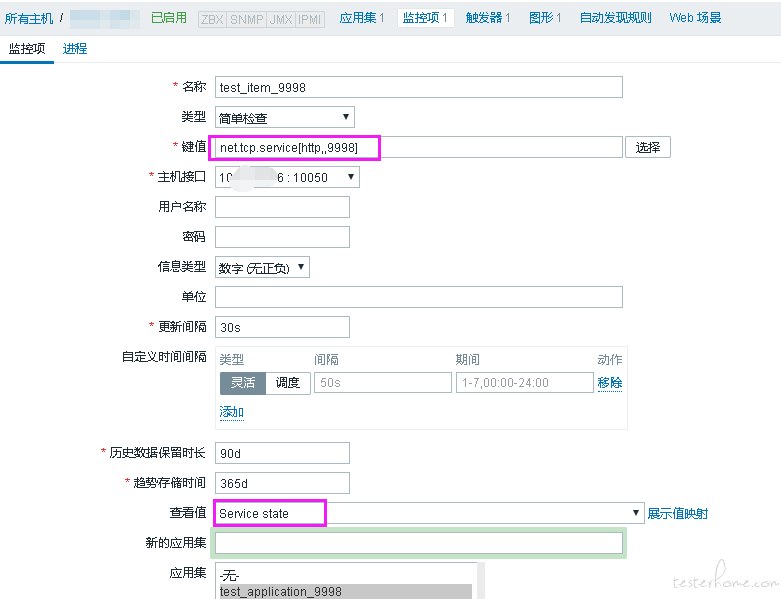Switch interval type to 调度

[x=288, y=382]
